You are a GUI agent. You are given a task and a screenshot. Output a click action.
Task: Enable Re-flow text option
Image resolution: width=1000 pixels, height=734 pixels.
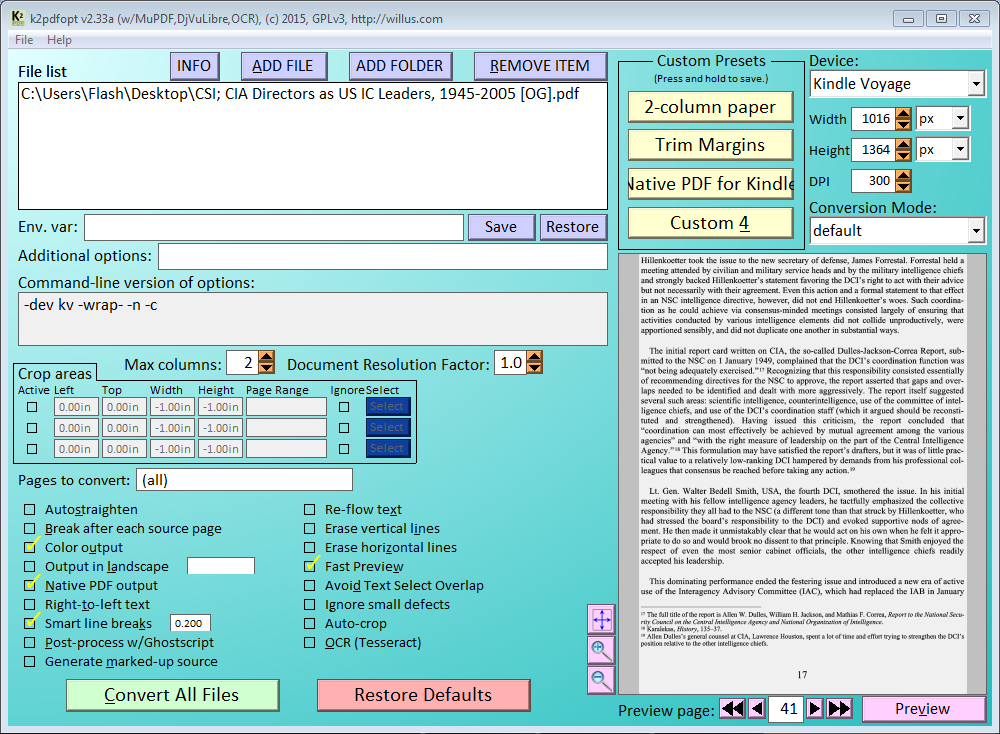click(309, 510)
